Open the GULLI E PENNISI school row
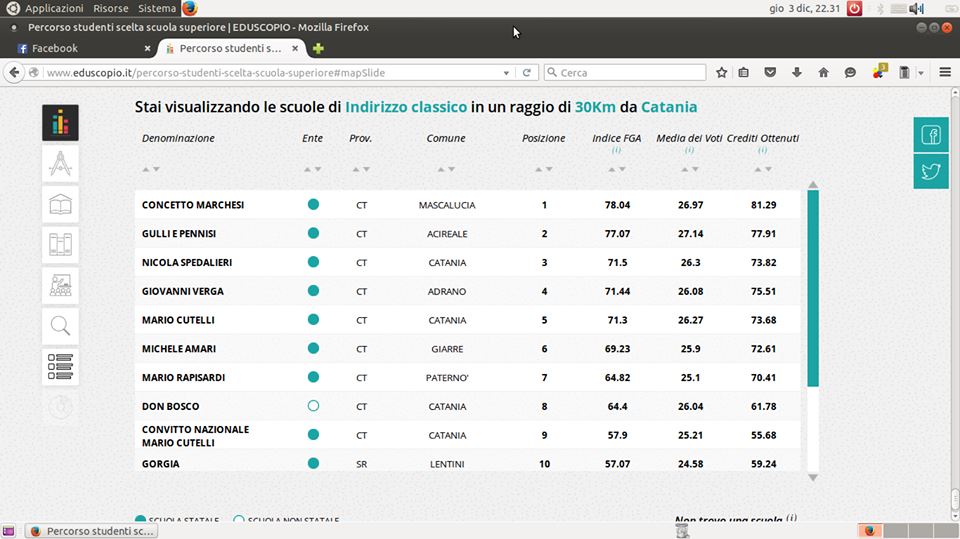This screenshot has height=539, width=960. (x=467, y=233)
